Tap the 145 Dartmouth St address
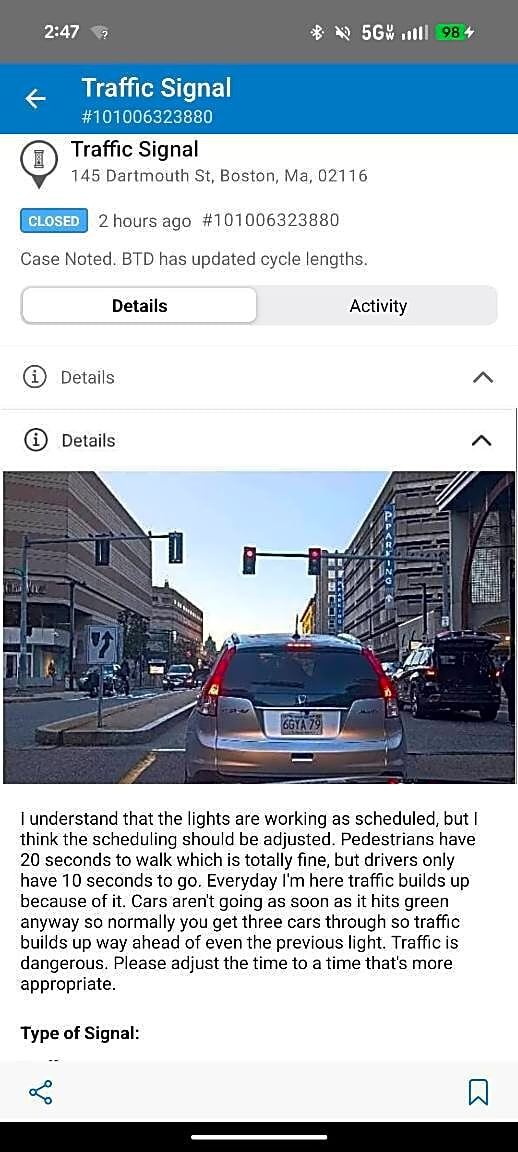518x1152 pixels. coord(219,176)
